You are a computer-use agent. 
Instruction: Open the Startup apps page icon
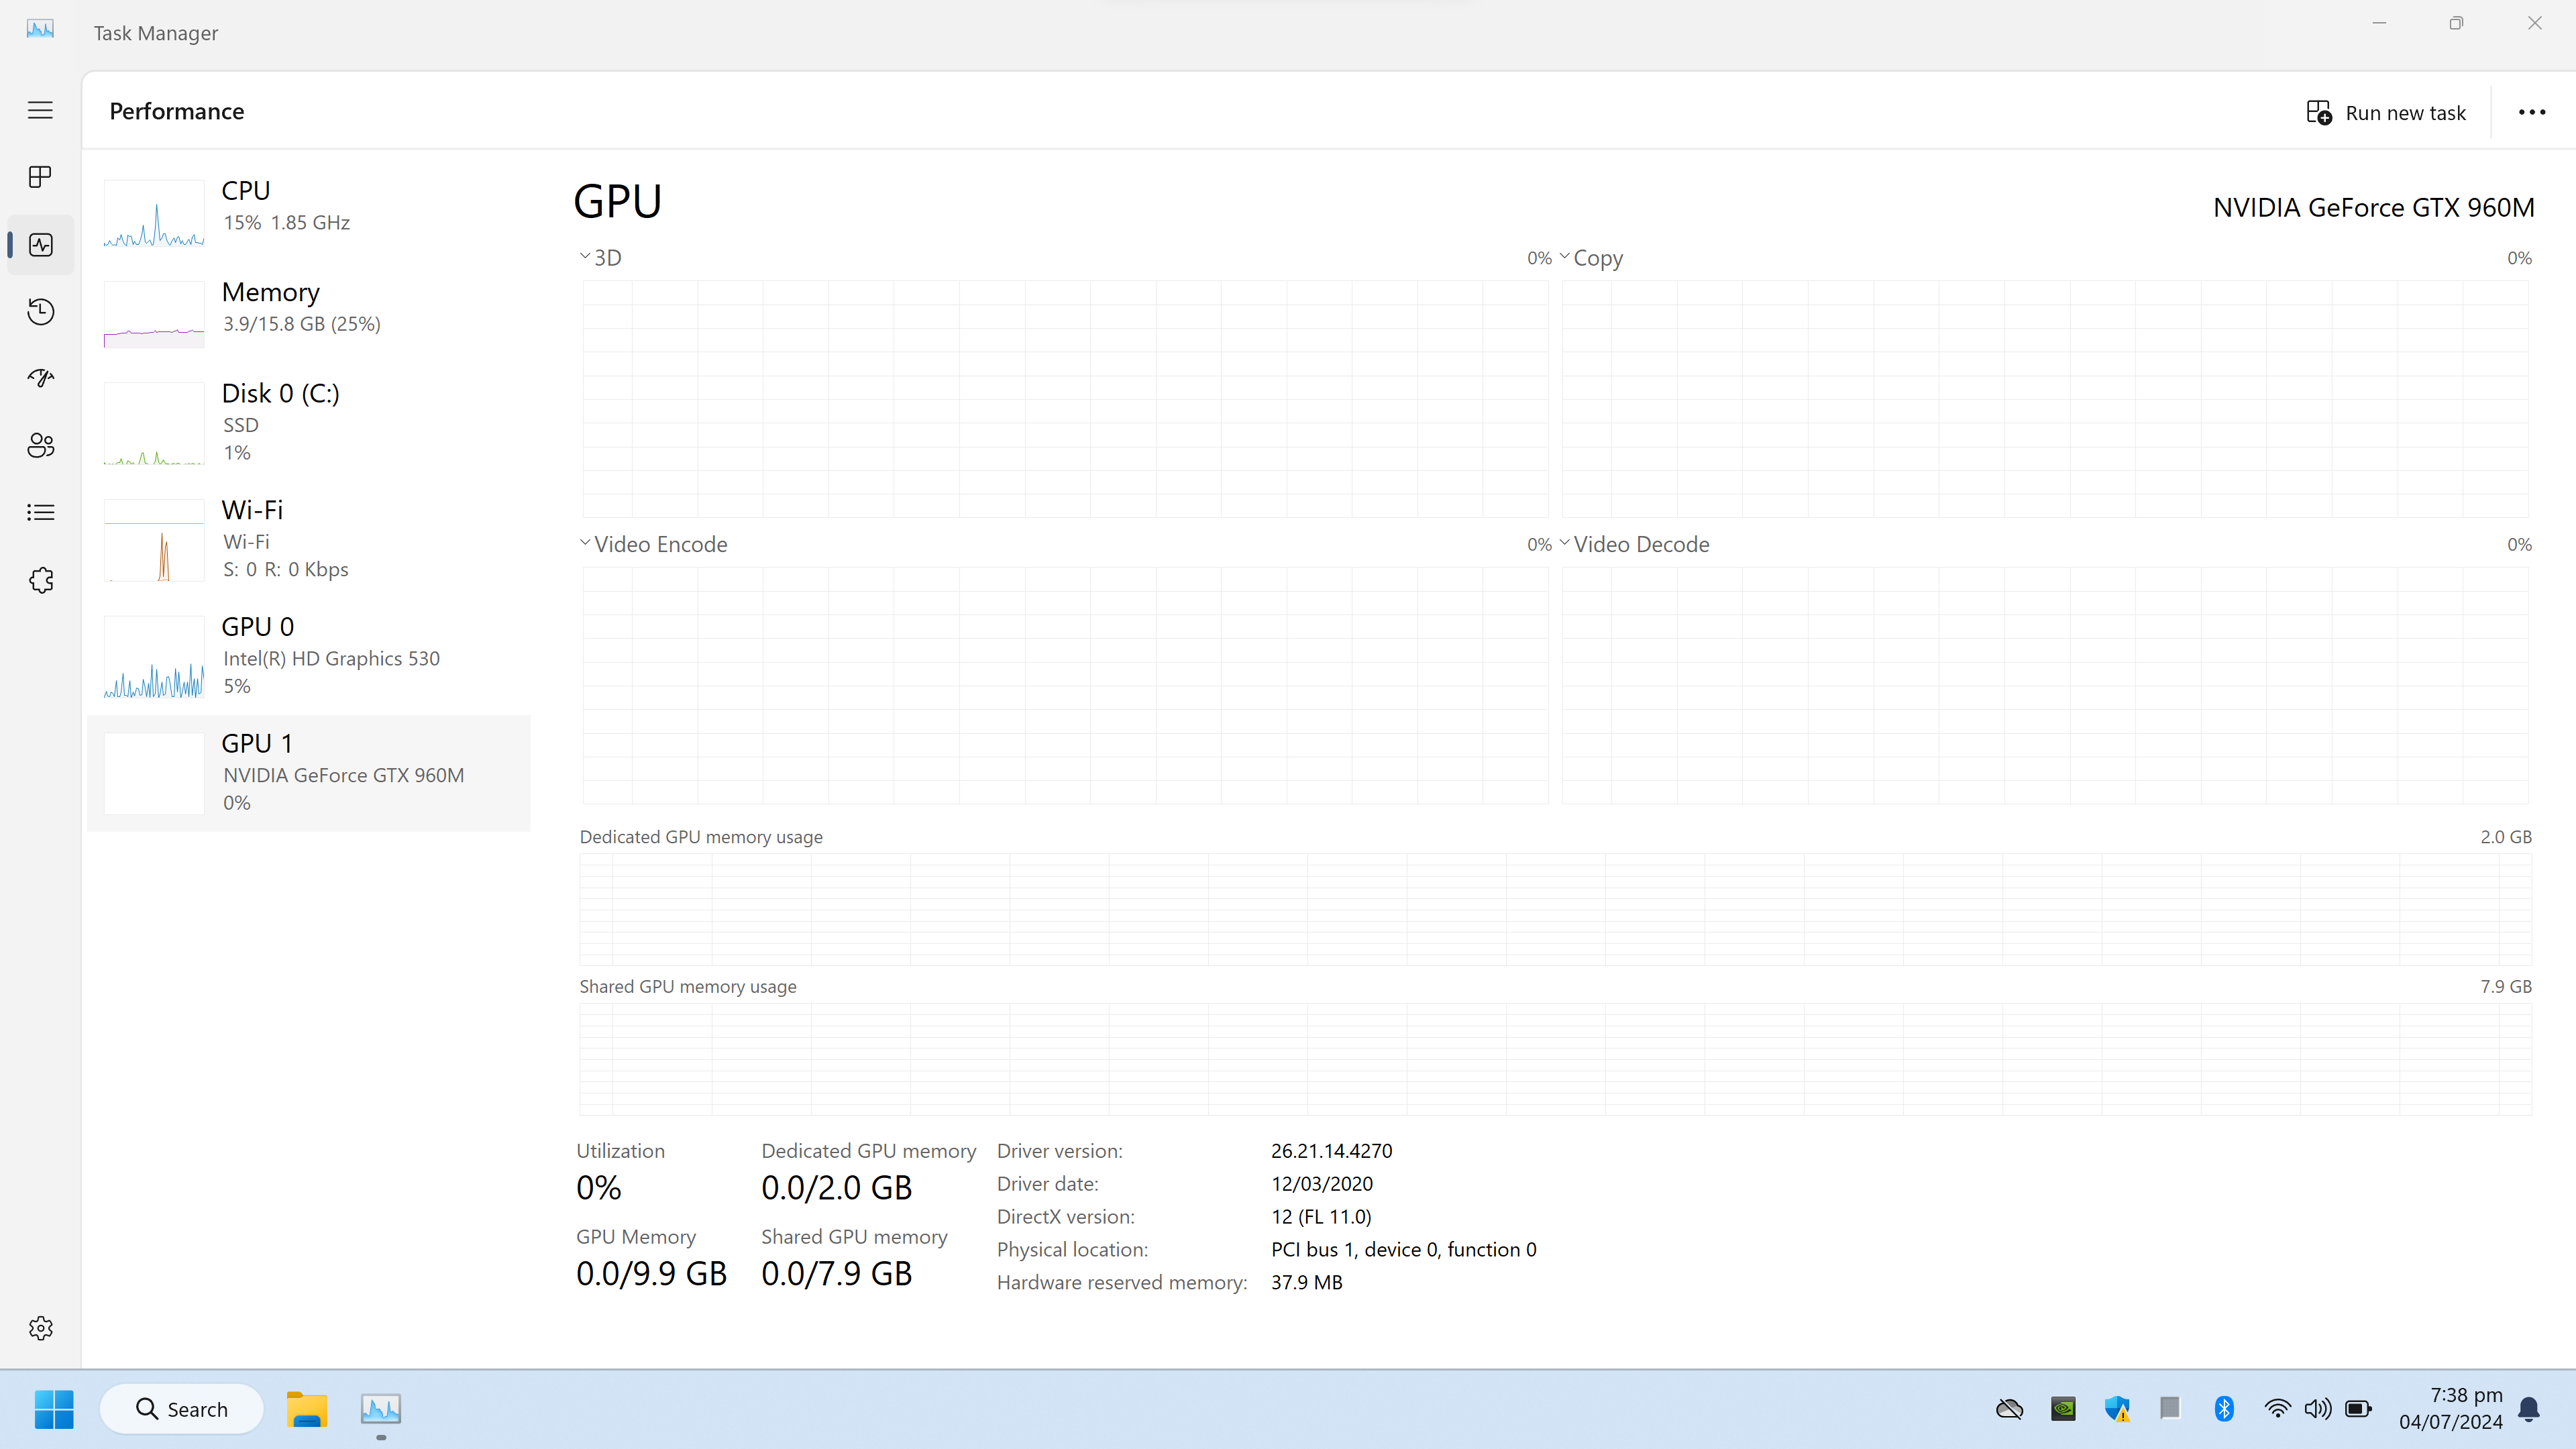tap(40, 378)
